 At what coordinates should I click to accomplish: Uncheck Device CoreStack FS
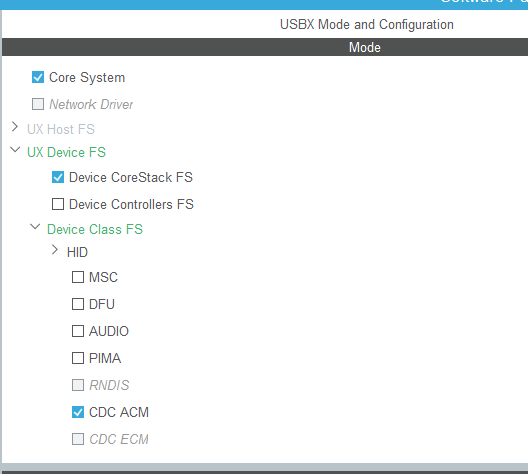point(58,177)
